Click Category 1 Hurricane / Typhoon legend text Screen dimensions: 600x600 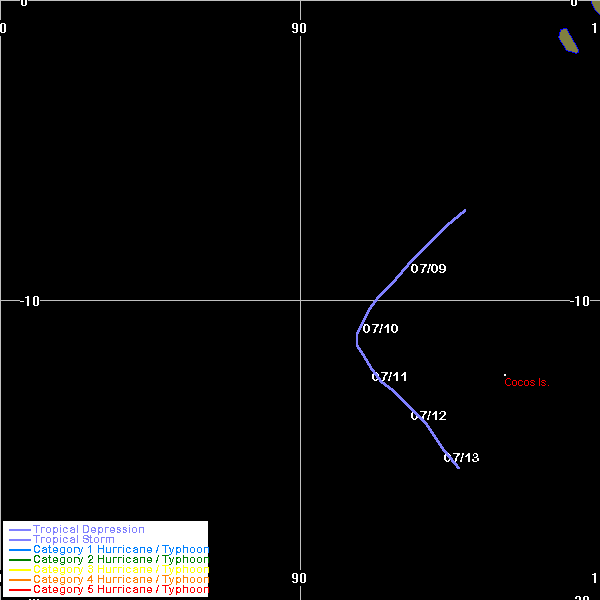(x=120, y=549)
